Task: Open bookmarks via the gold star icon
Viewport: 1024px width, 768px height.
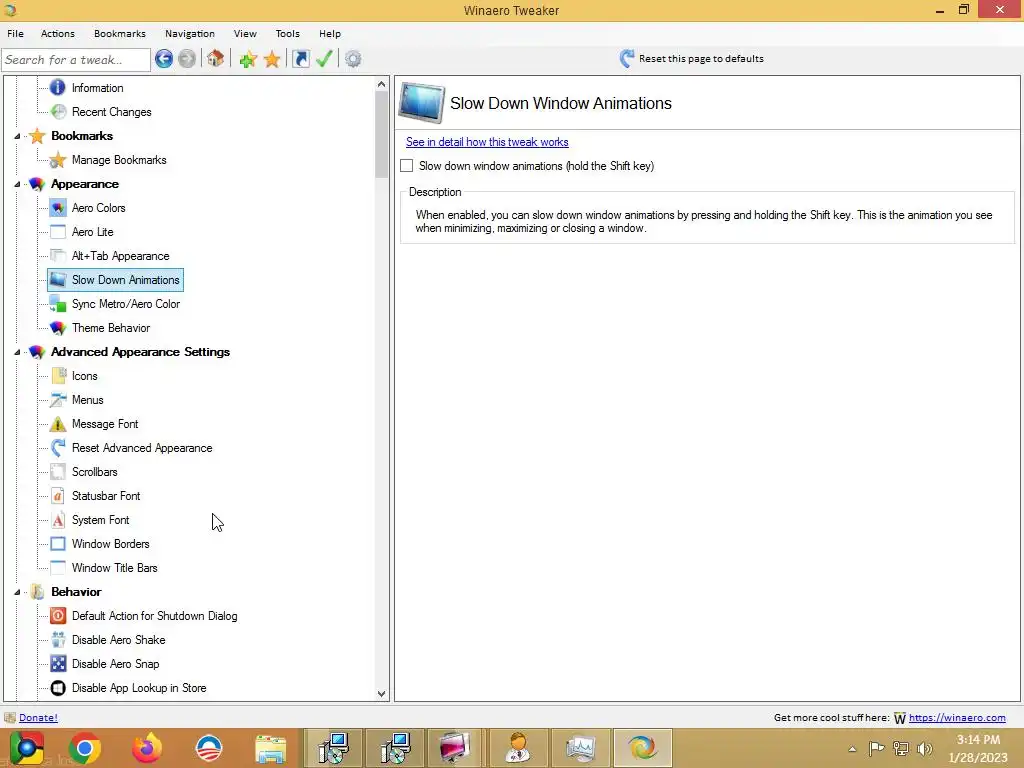Action: 272,59
